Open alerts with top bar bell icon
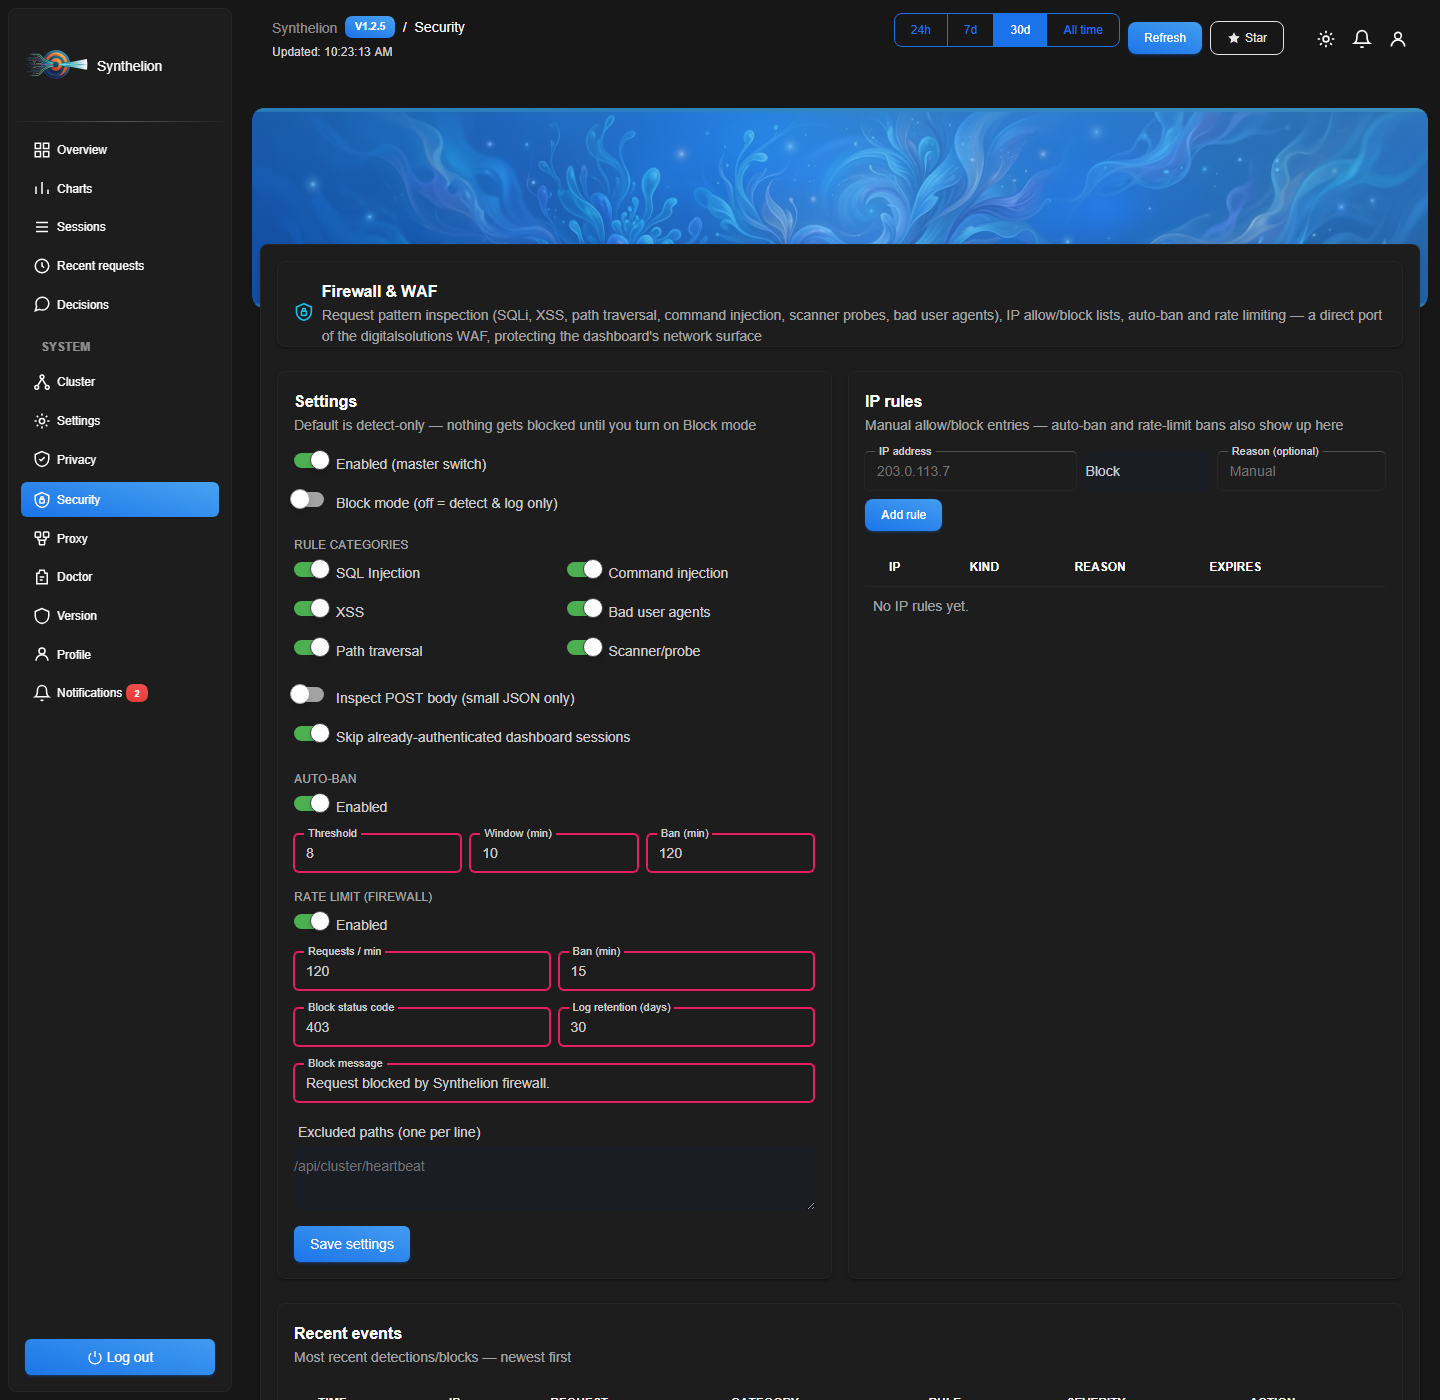Viewport: 1440px width, 1400px height. [1362, 39]
